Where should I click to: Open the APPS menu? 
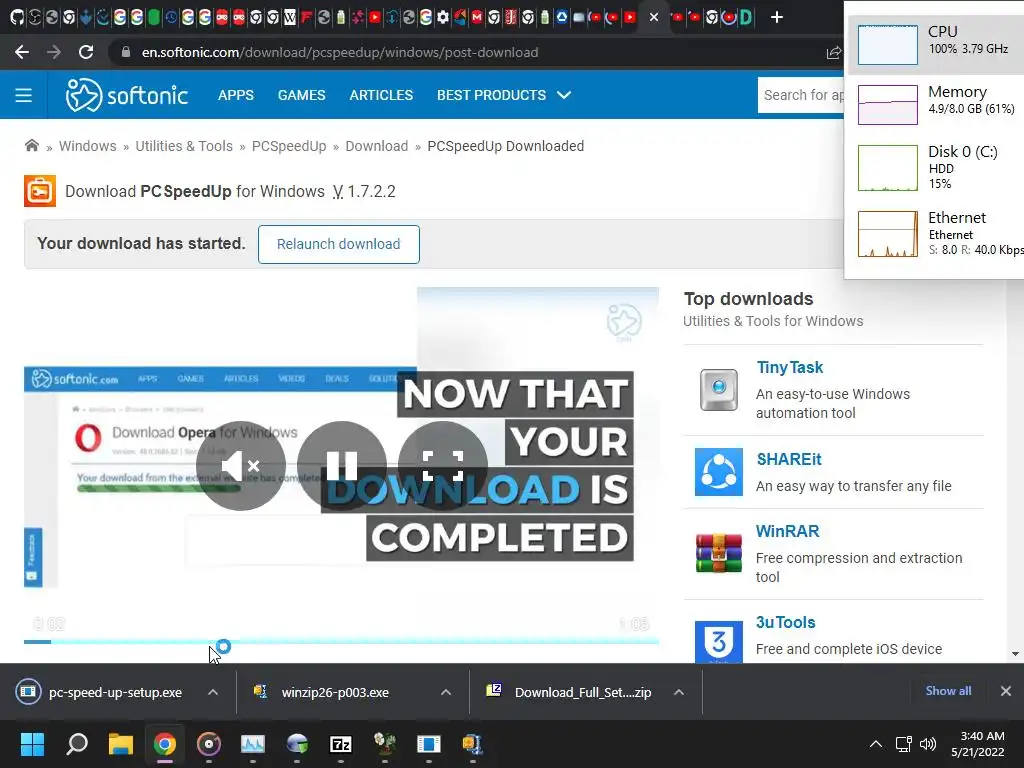coord(236,95)
